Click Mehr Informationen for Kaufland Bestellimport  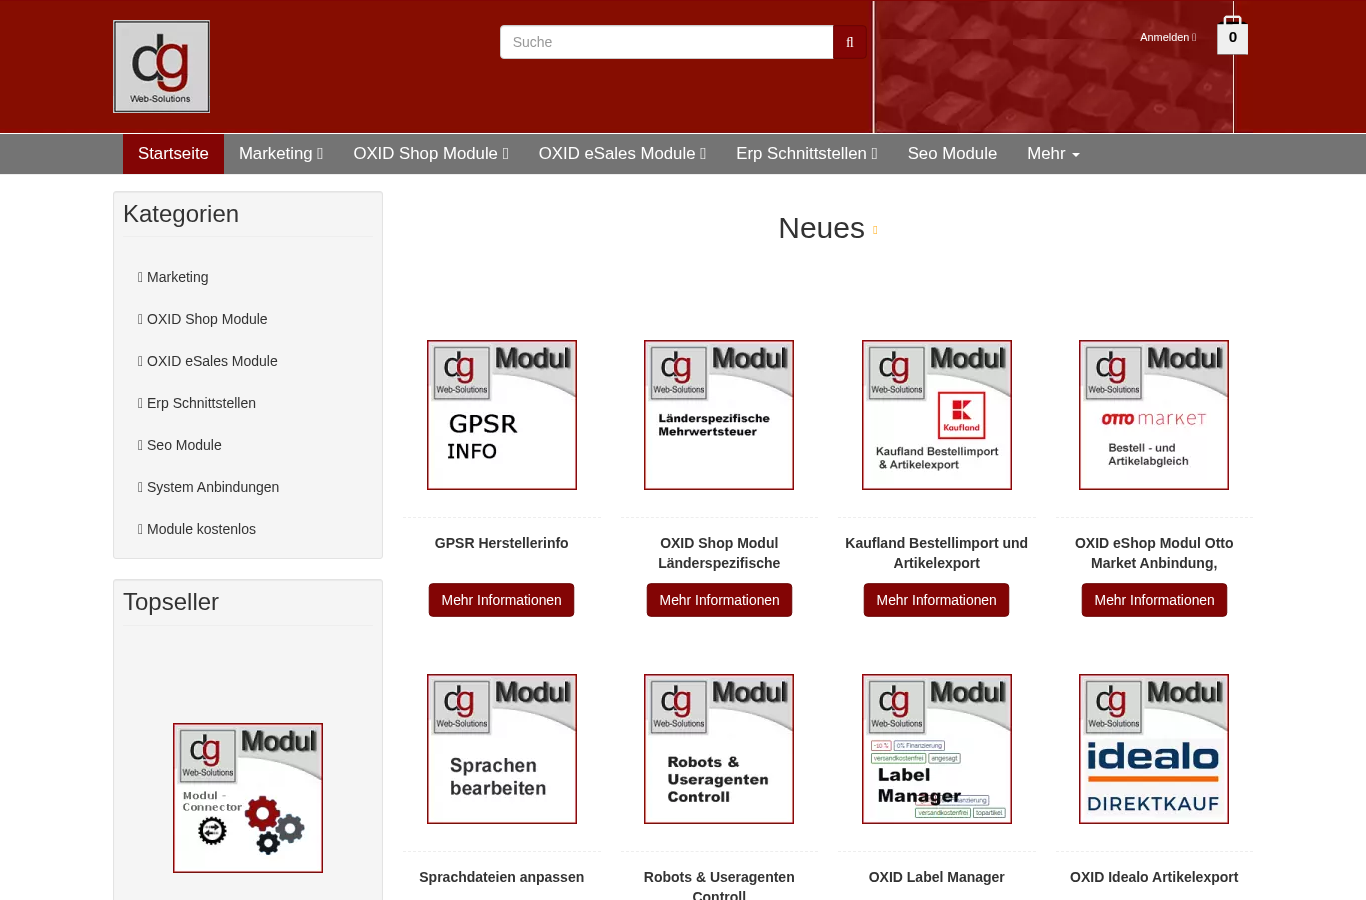pyautogui.click(x=937, y=600)
